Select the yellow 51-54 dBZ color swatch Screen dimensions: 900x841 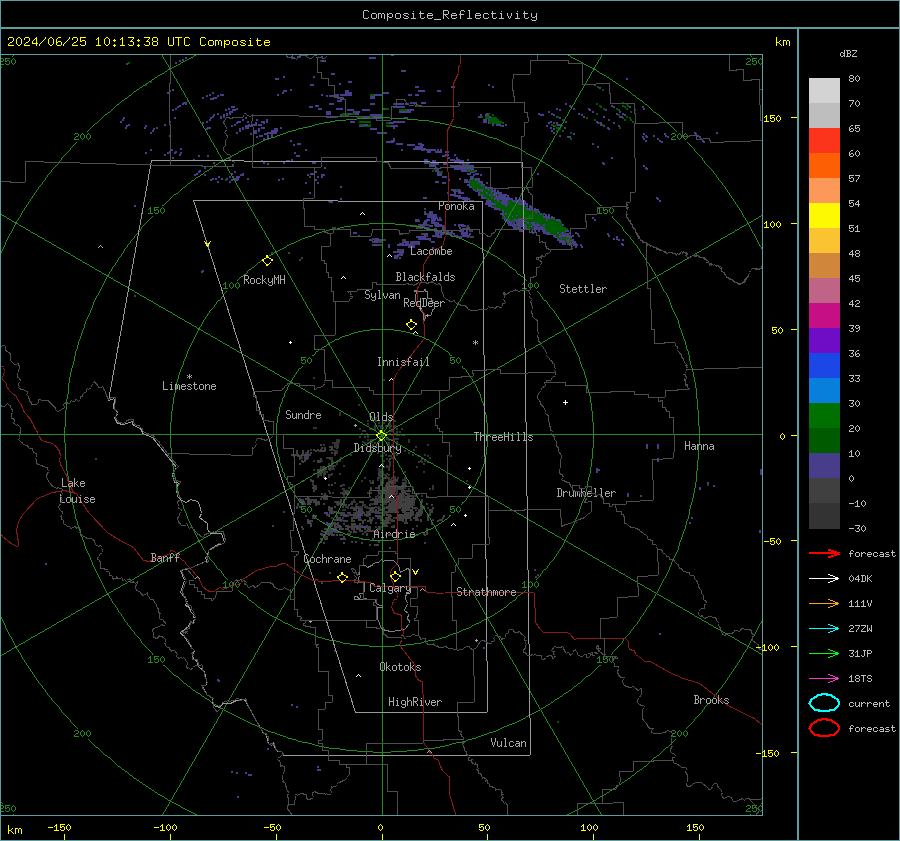pos(824,215)
